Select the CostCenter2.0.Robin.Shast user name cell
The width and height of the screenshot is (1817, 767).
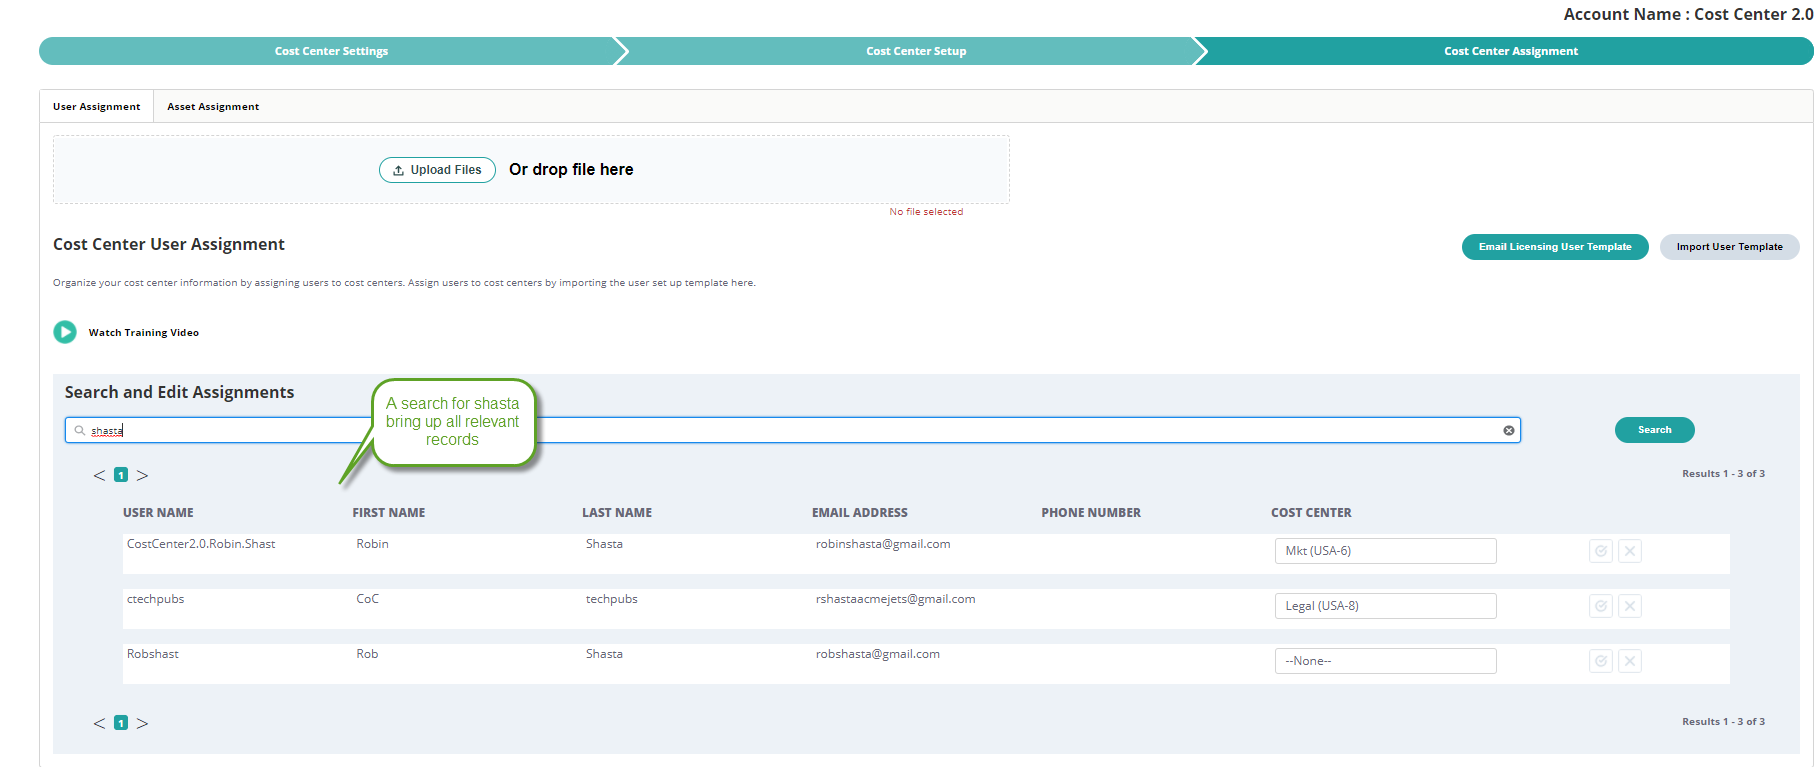(201, 544)
